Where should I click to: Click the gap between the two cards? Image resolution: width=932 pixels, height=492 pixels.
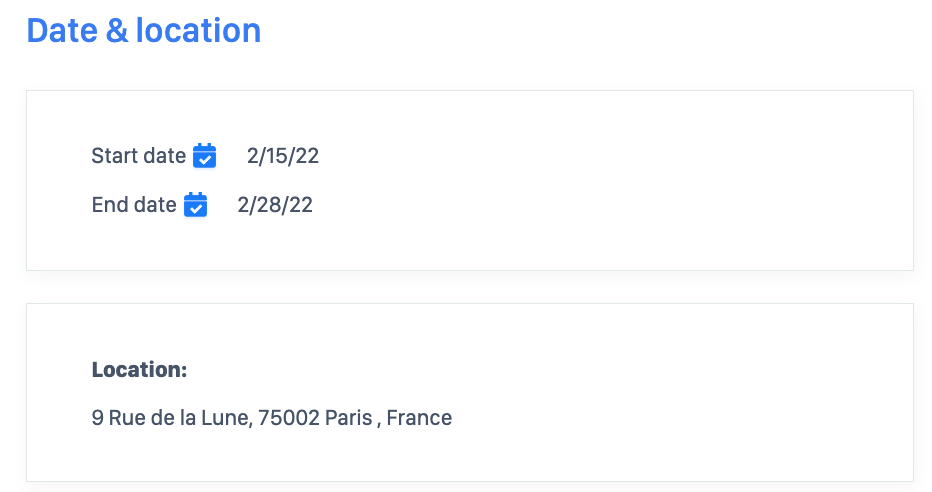click(x=470, y=287)
